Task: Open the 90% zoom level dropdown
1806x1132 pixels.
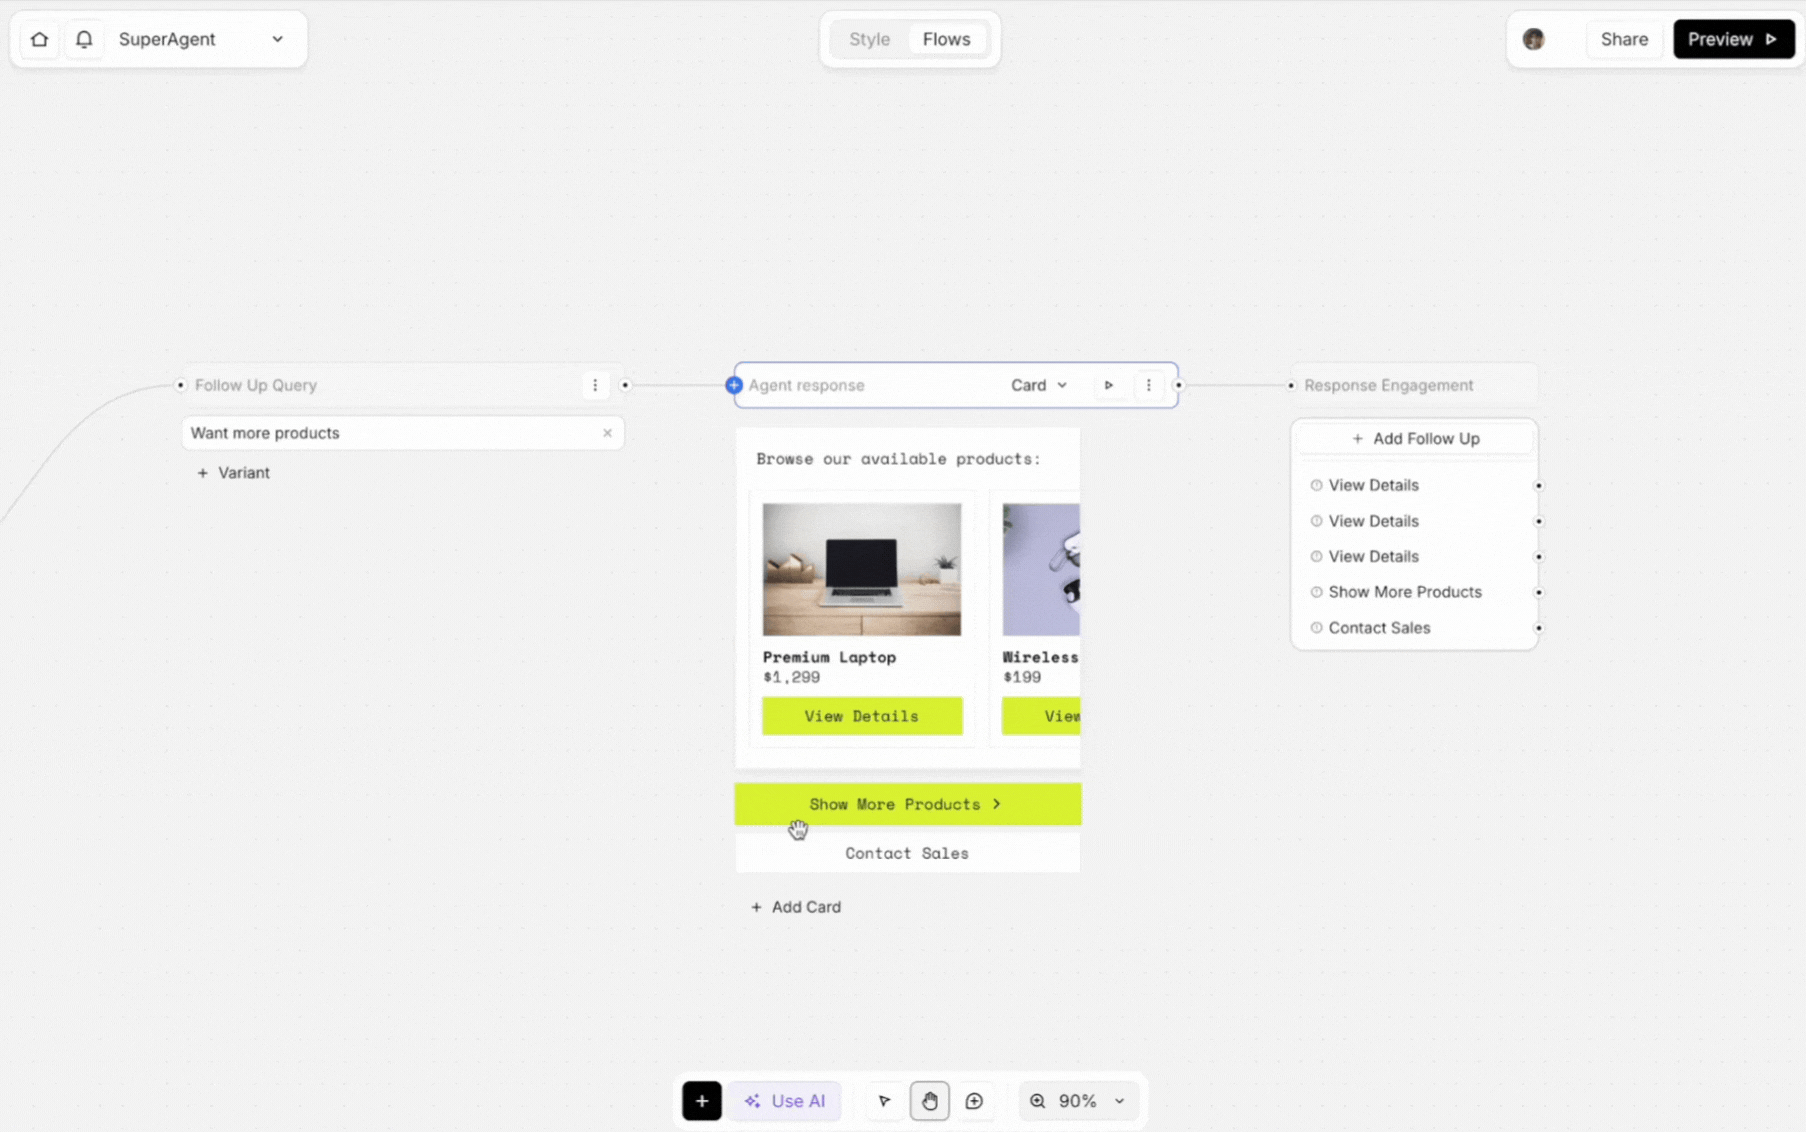Action: tap(1078, 1100)
